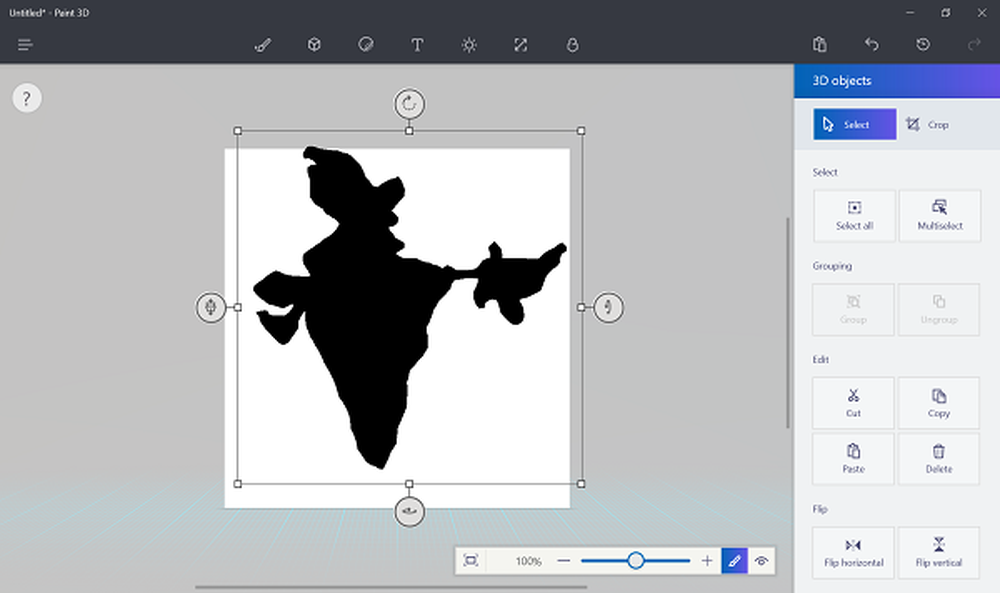Open the Canvas tool
The width and height of the screenshot is (1000, 593).
click(x=520, y=45)
